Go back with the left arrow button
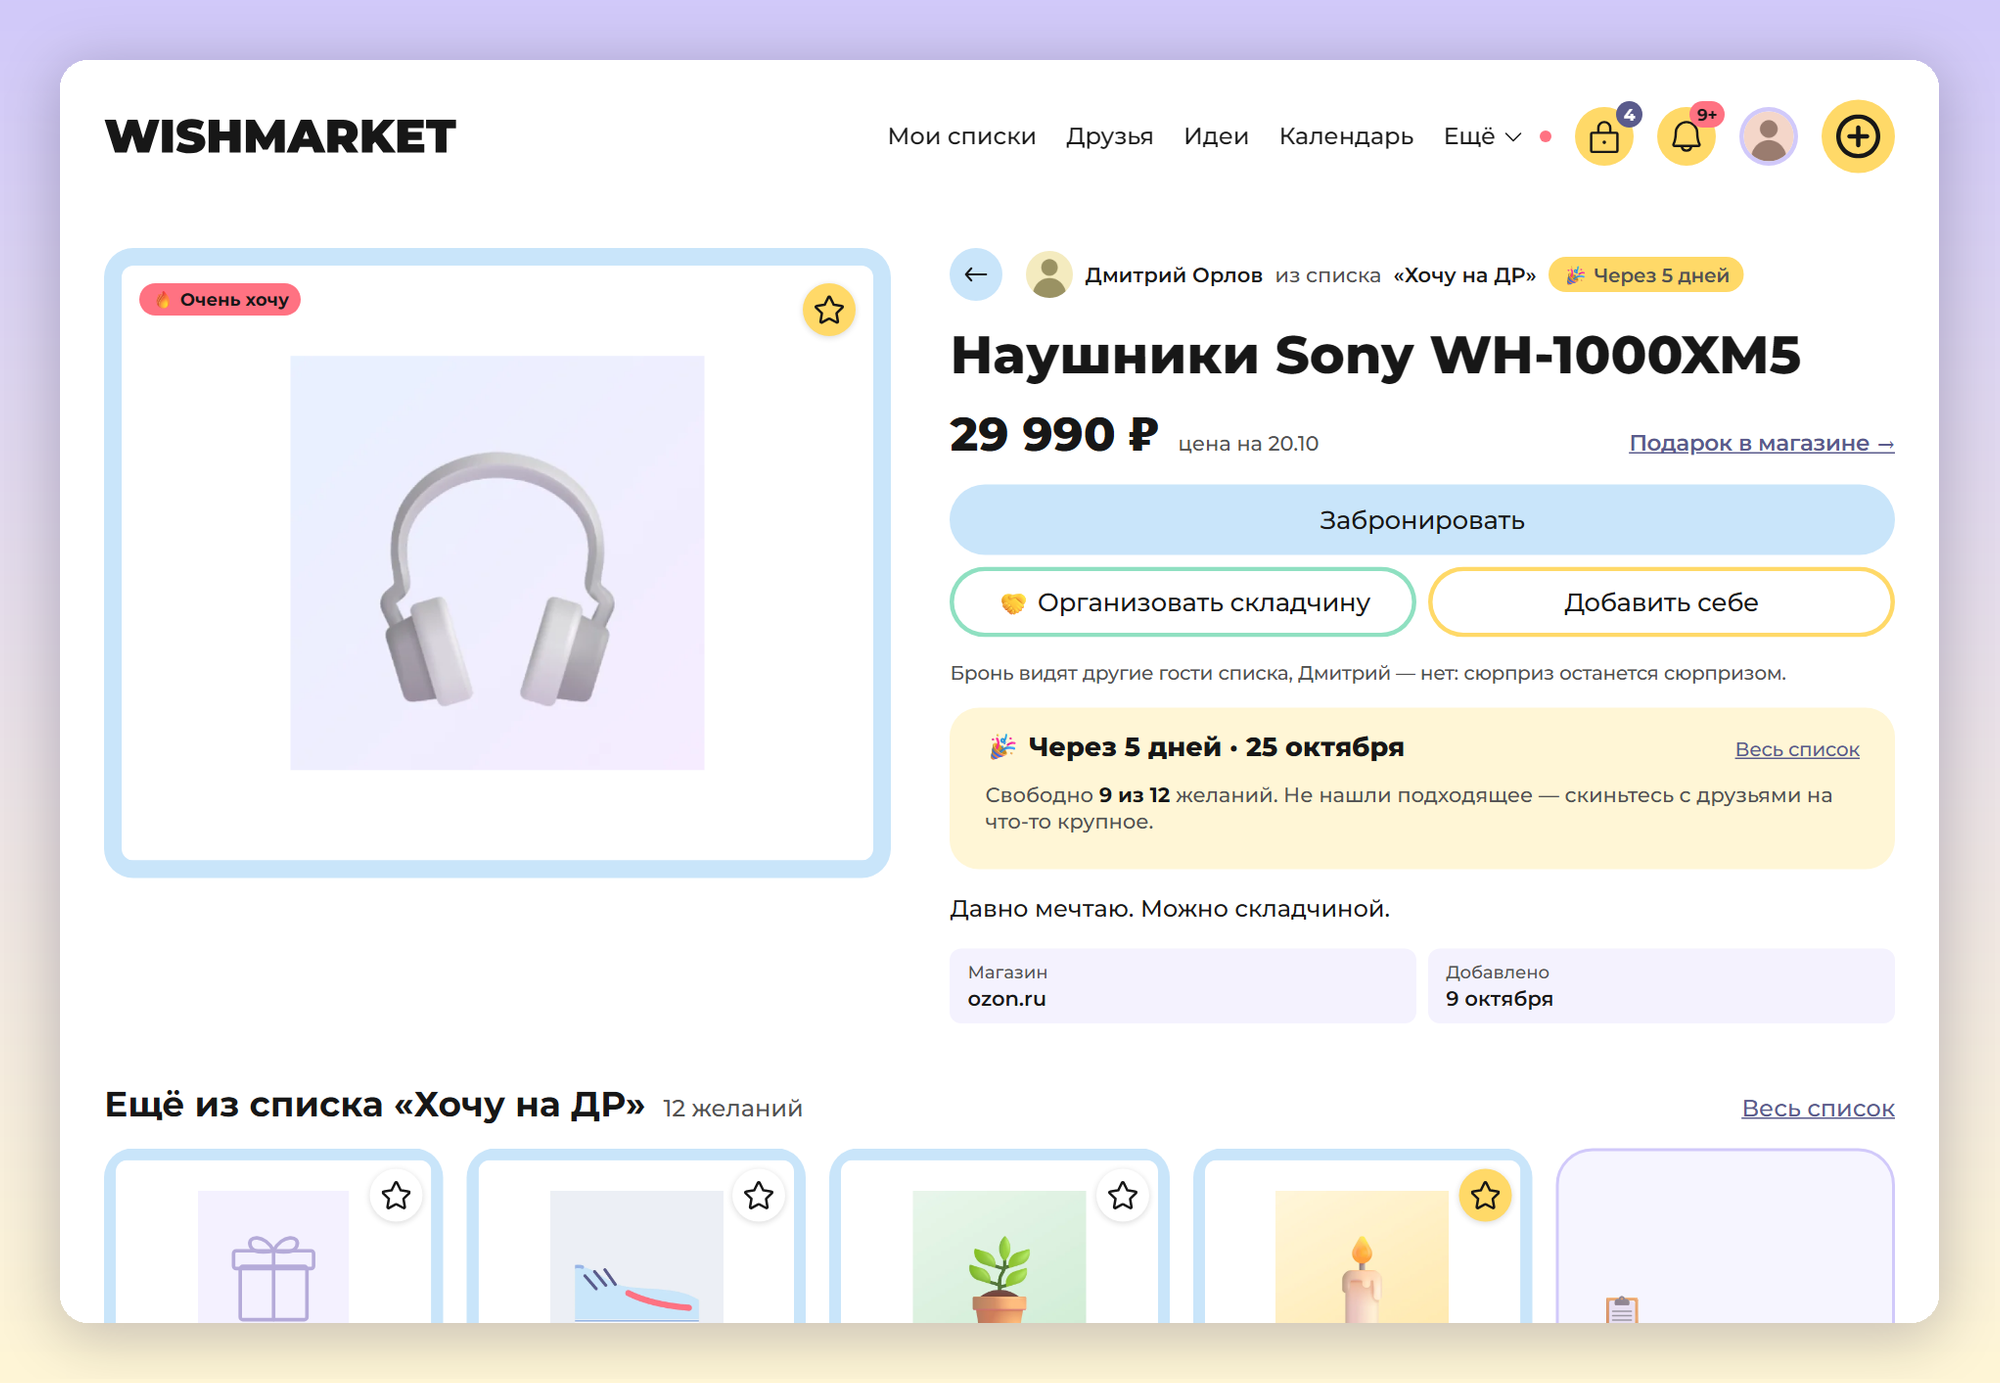 [976, 274]
